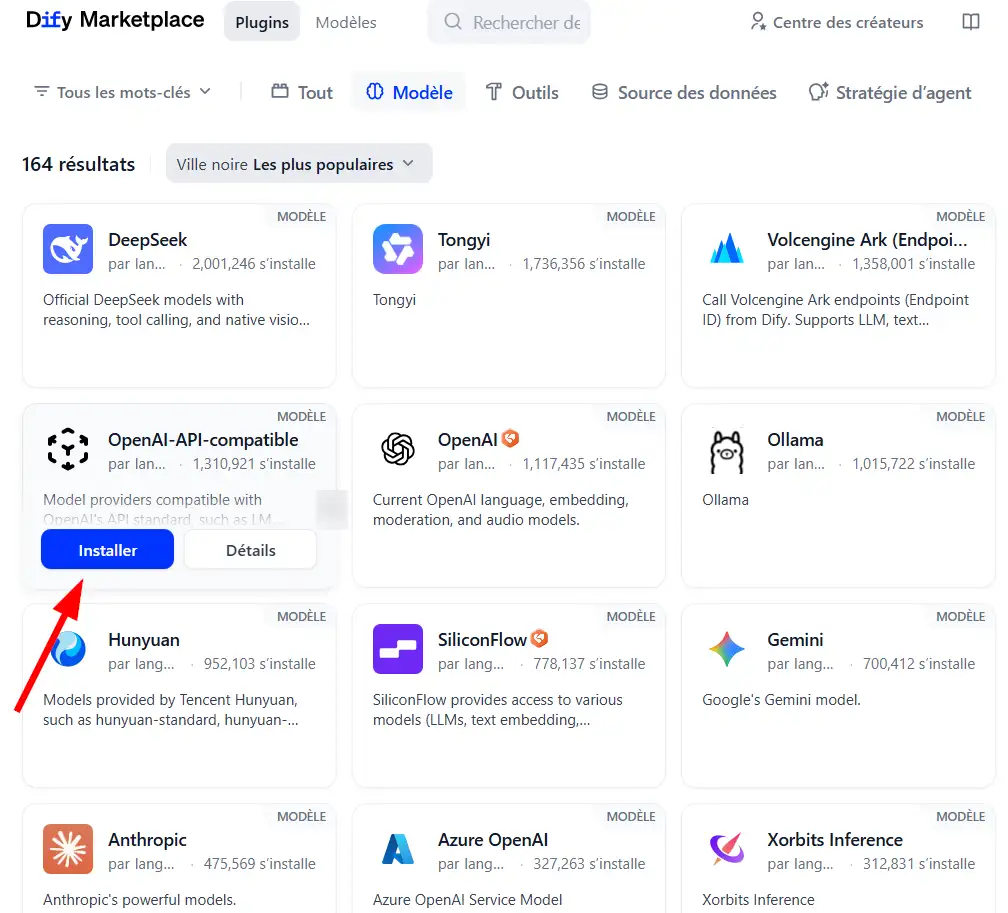
Task: Select the Outils category filter
Action: click(522, 92)
